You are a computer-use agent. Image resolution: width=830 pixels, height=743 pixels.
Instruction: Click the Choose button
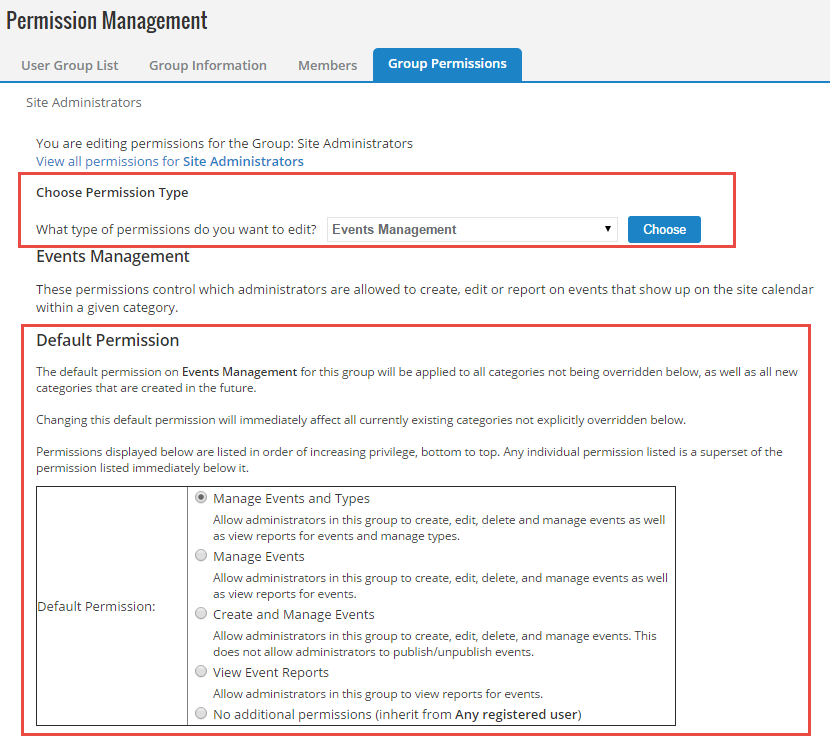pos(664,229)
